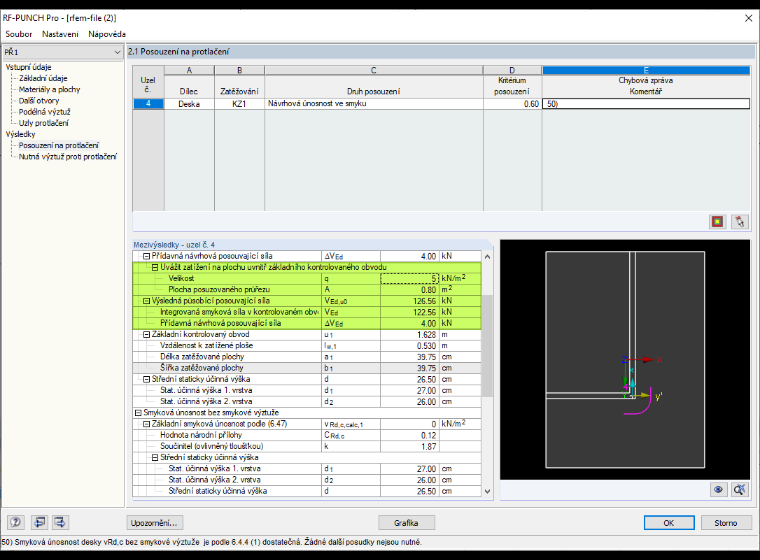The image size is (760, 560).
Task: Click the Velikost q value input field
Action: pyautogui.click(x=410, y=278)
